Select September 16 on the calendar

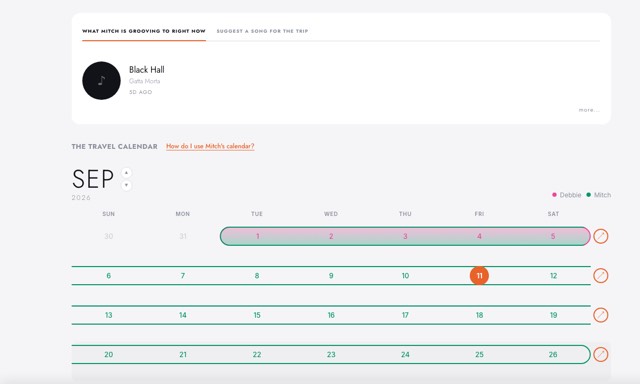(x=331, y=315)
